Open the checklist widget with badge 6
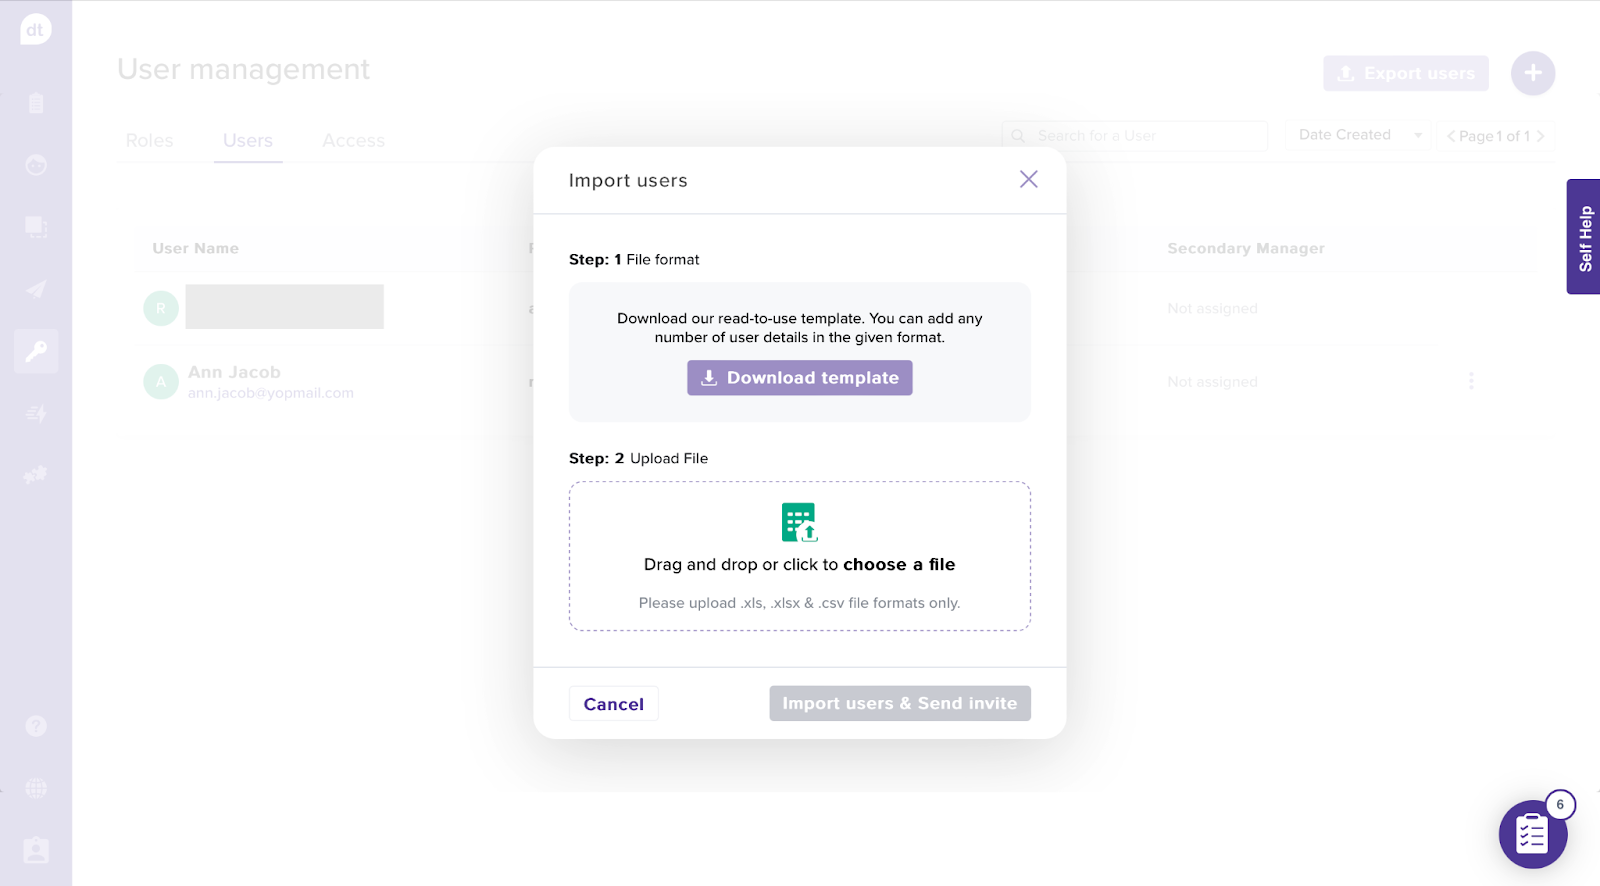Viewport: 1600px width, 886px height. (x=1532, y=833)
